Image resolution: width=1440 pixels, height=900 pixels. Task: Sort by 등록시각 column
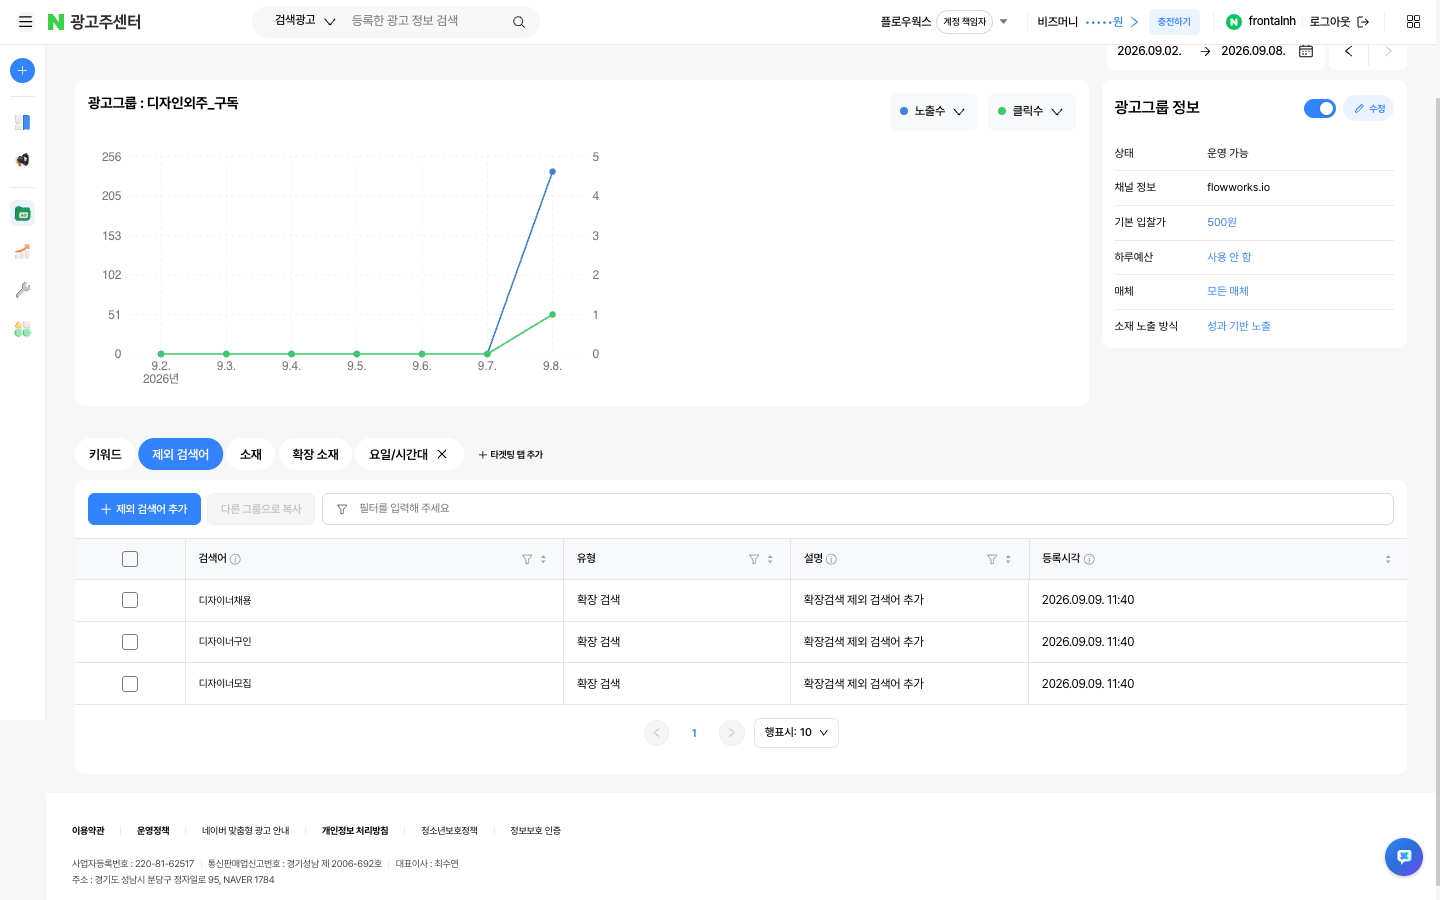[x=1388, y=559]
